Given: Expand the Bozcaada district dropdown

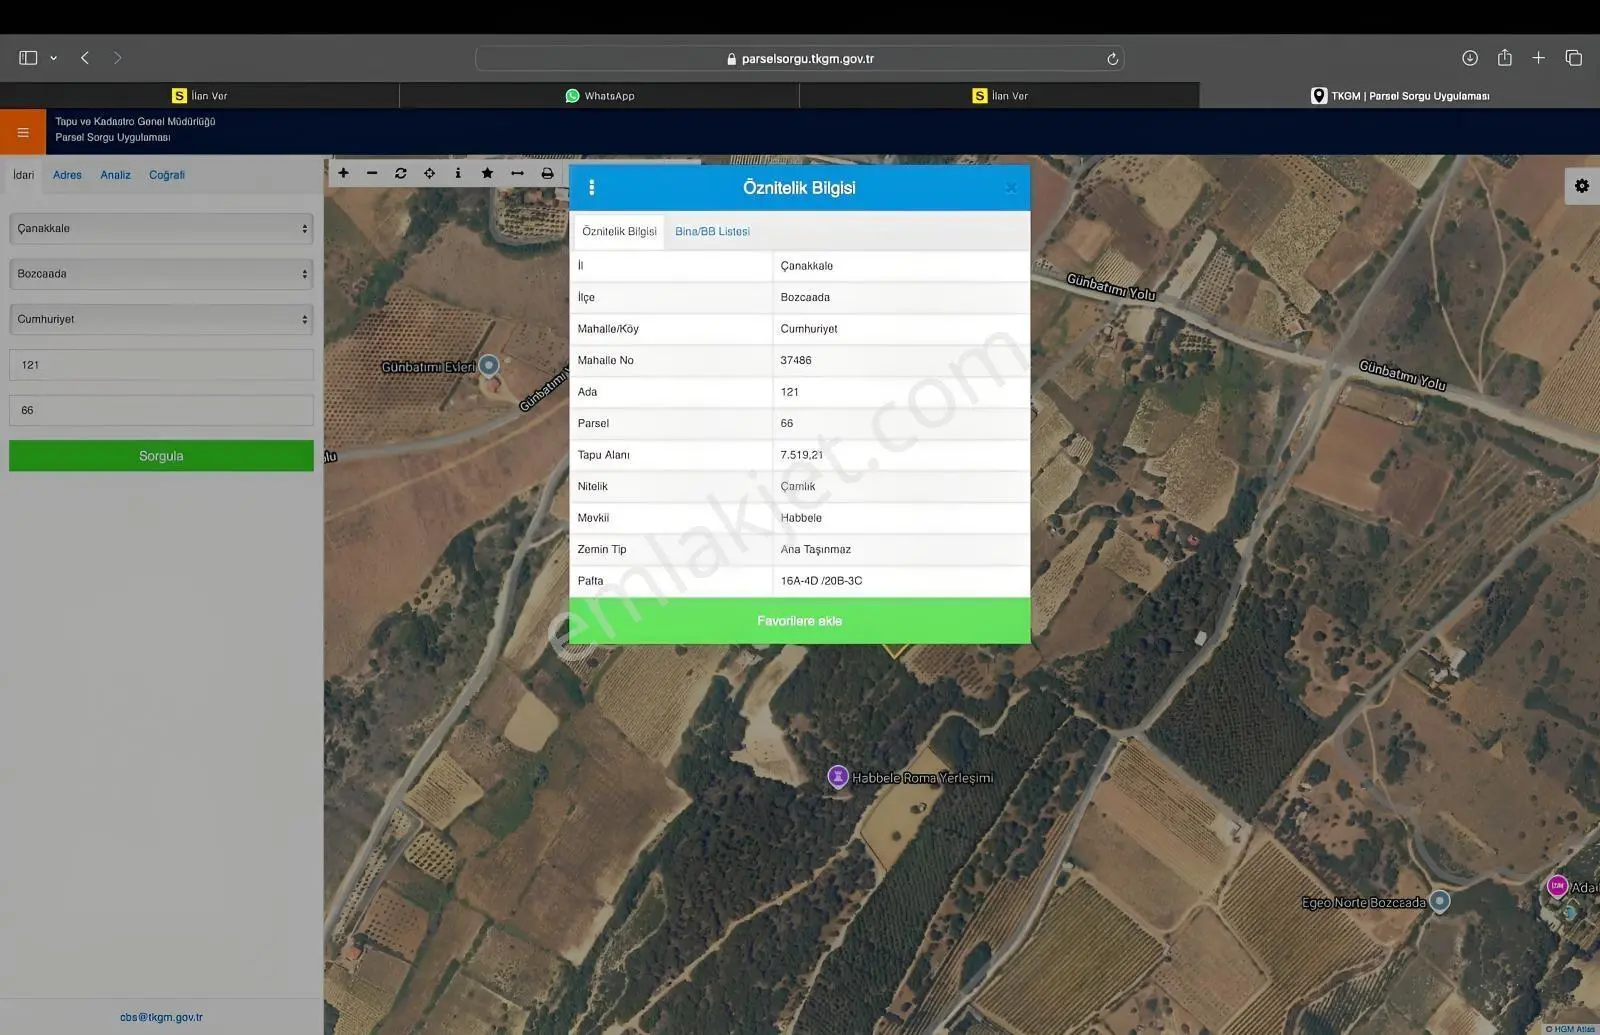Looking at the screenshot, I should (161, 274).
